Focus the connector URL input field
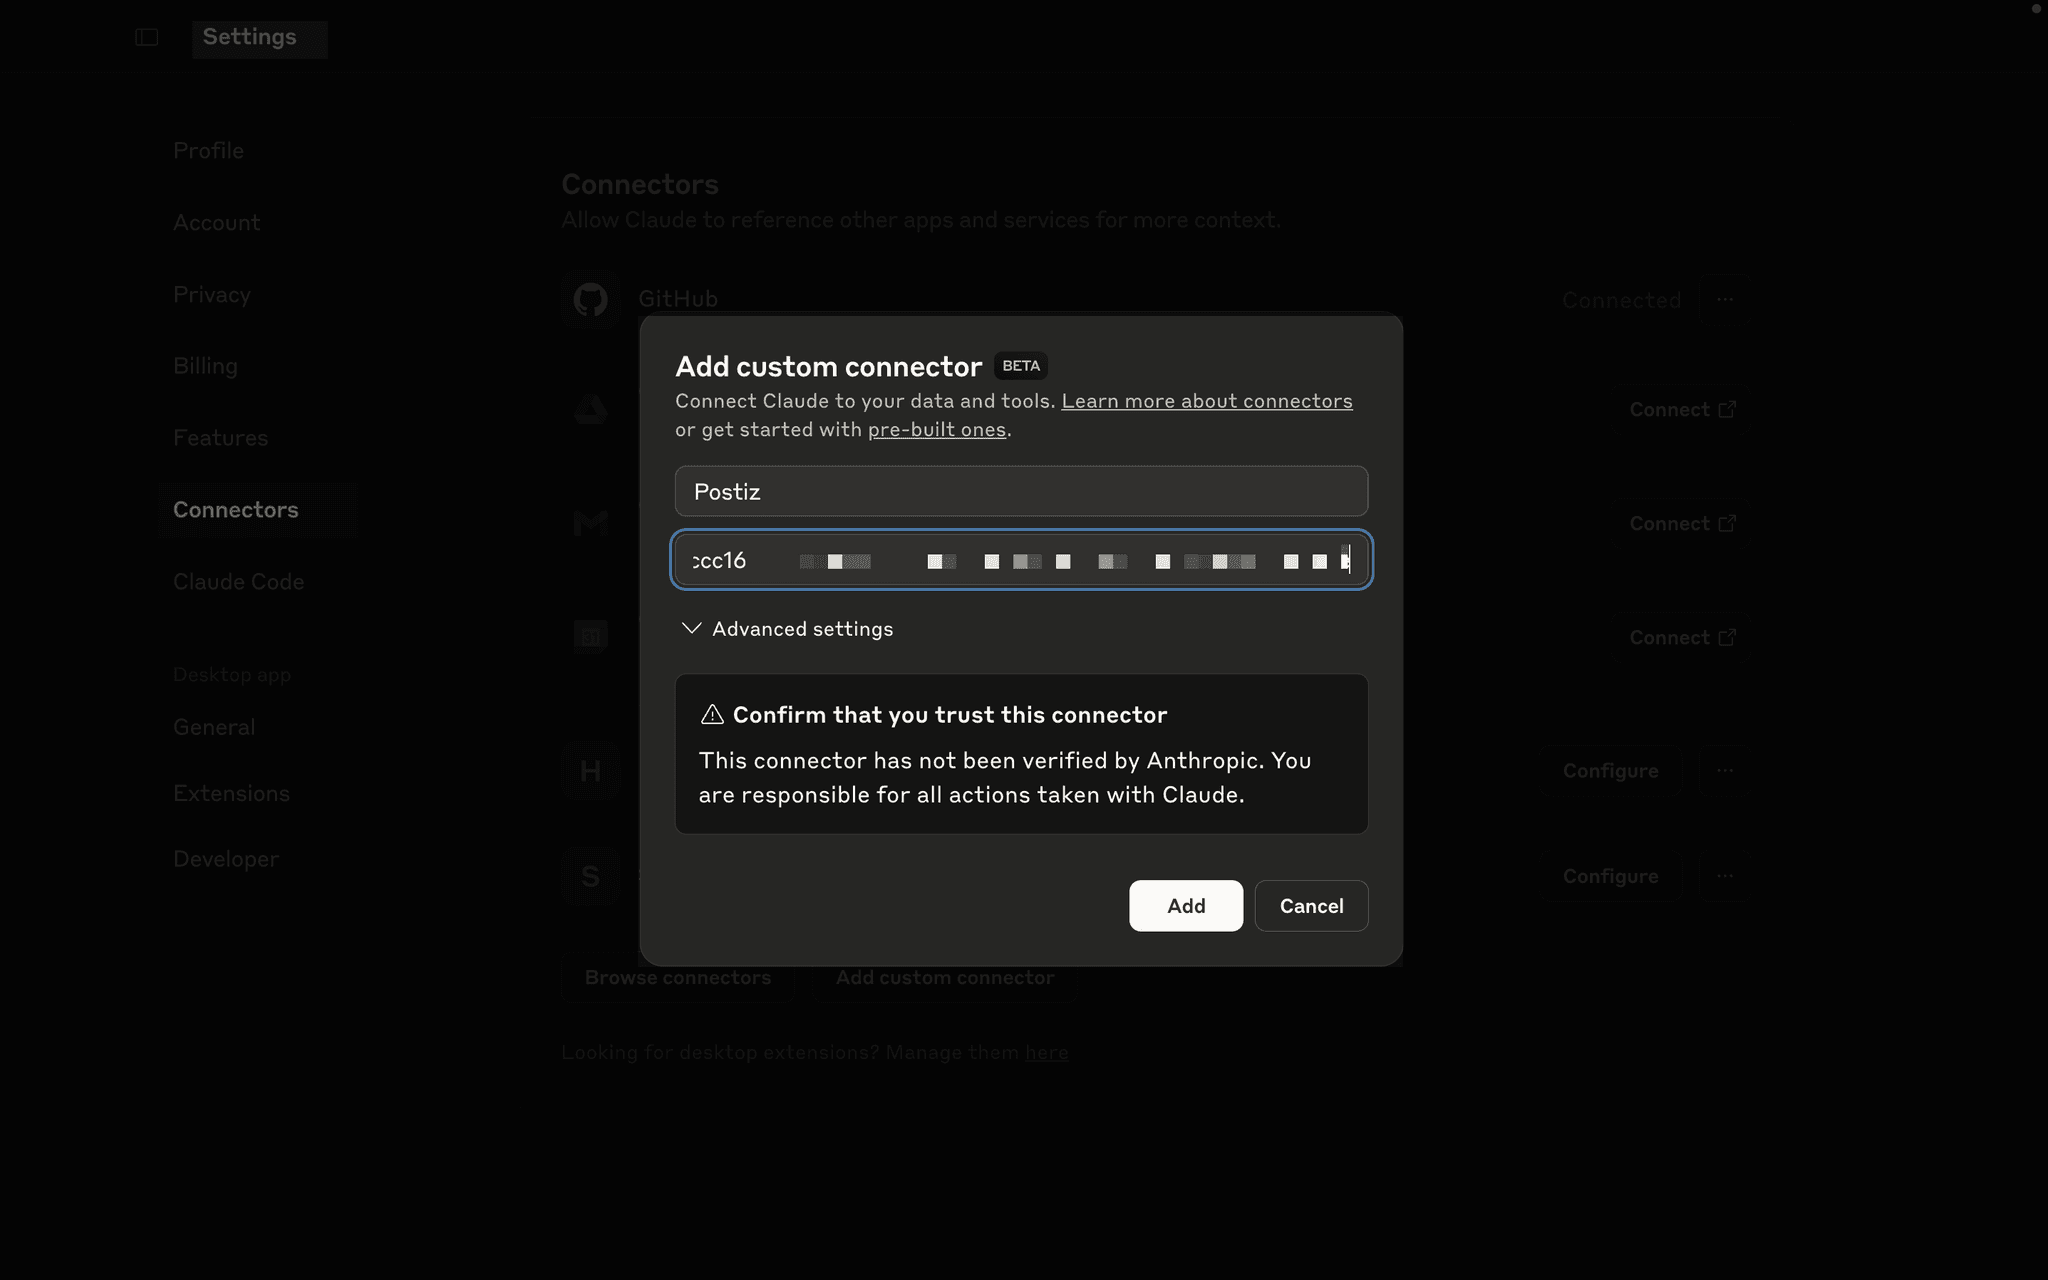Screen dimensions: 2048x1280 tap(1021, 560)
